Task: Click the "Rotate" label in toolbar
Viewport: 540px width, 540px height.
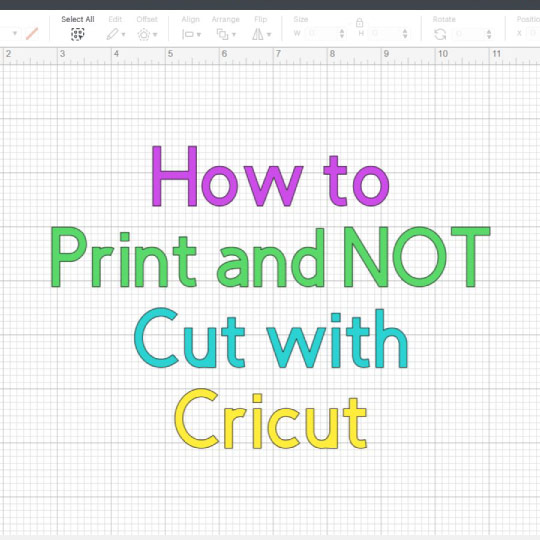Action: (444, 19)
